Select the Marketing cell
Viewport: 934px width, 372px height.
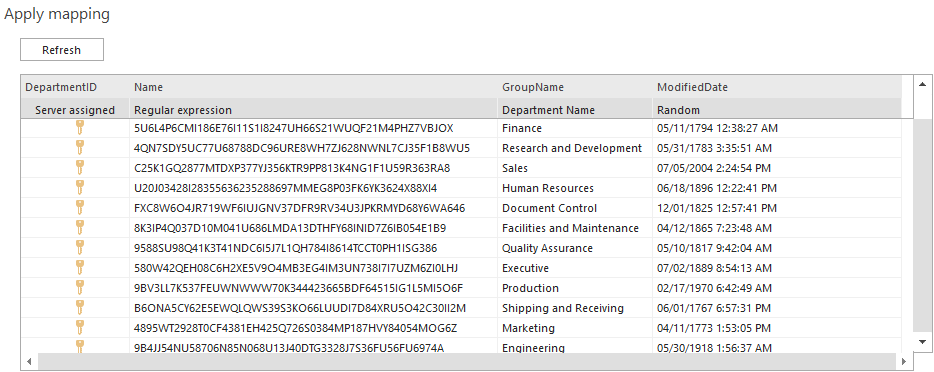(x=575, y=328)
